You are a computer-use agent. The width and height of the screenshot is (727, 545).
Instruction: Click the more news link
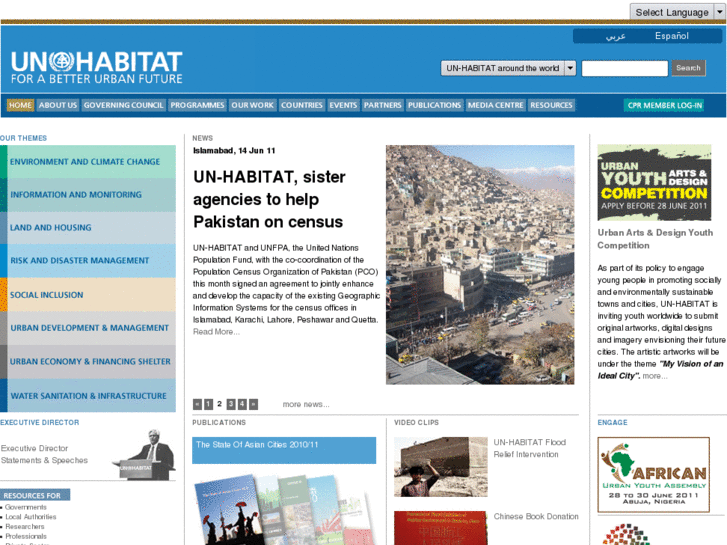[306, 404]
